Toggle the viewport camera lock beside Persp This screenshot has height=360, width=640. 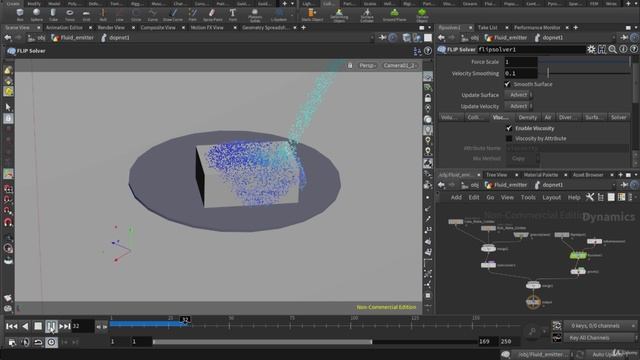coord(350,65)
